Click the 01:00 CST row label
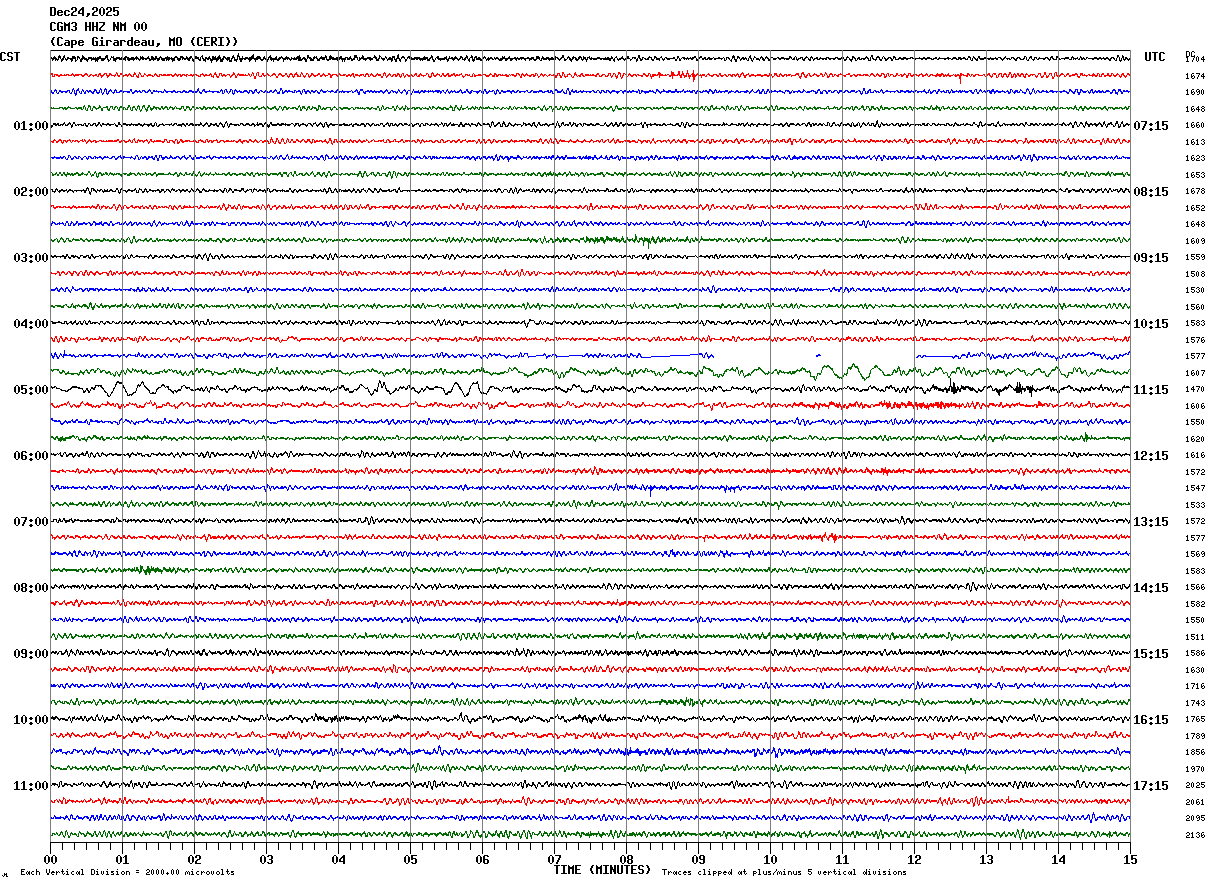Screen dimensions: 1210x886 click(x=31, y=126)
